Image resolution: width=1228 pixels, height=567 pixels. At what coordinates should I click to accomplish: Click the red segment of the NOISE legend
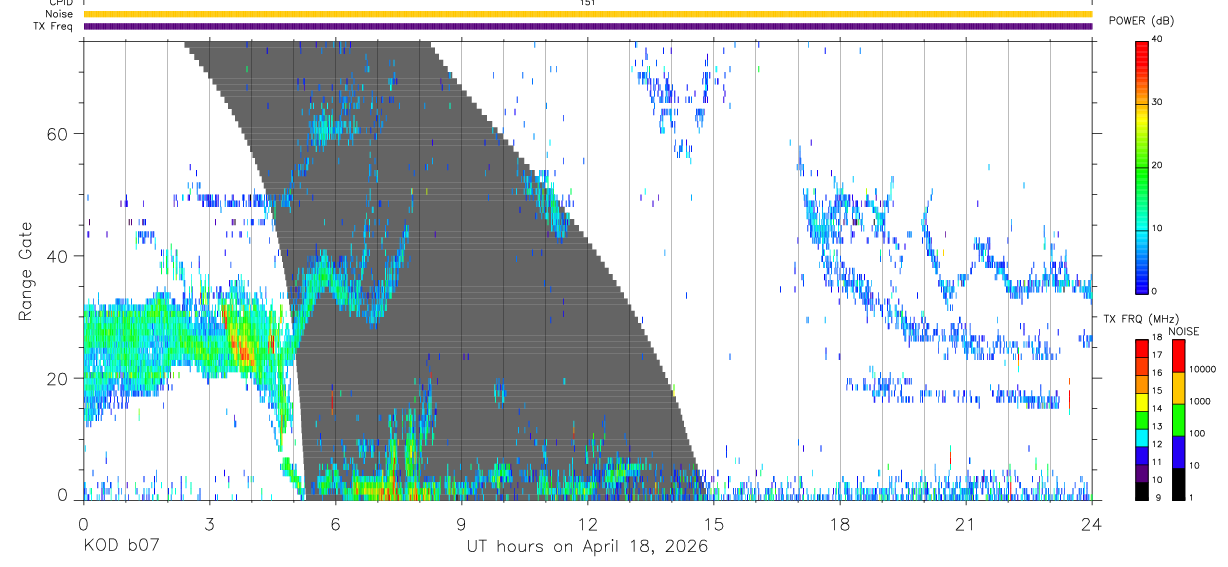coord(1178,356)
